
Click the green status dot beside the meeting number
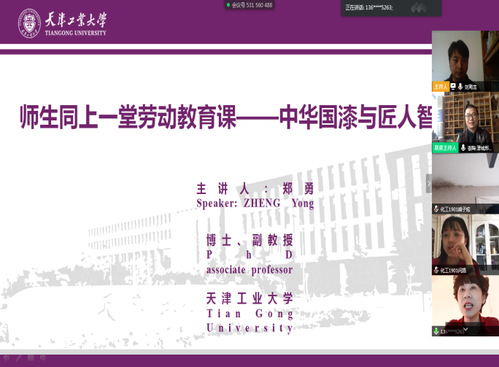pos(228,5)
